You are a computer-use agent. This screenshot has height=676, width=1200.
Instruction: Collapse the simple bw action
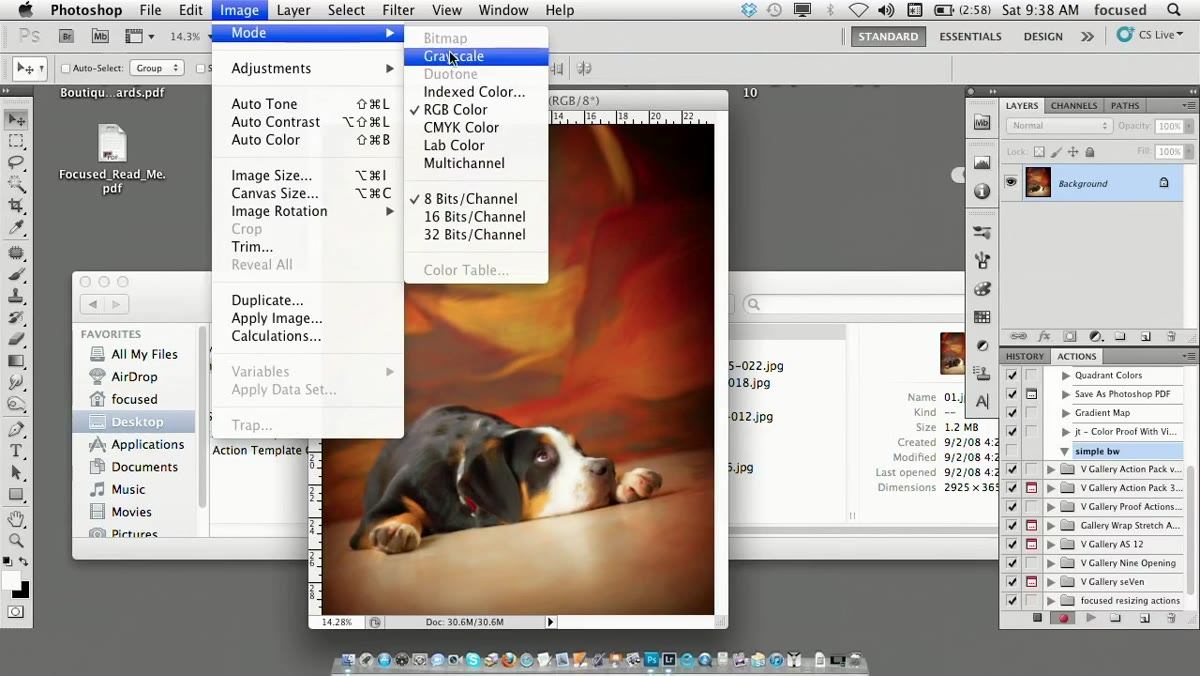pyautogui.click(x=1065, y=452)
